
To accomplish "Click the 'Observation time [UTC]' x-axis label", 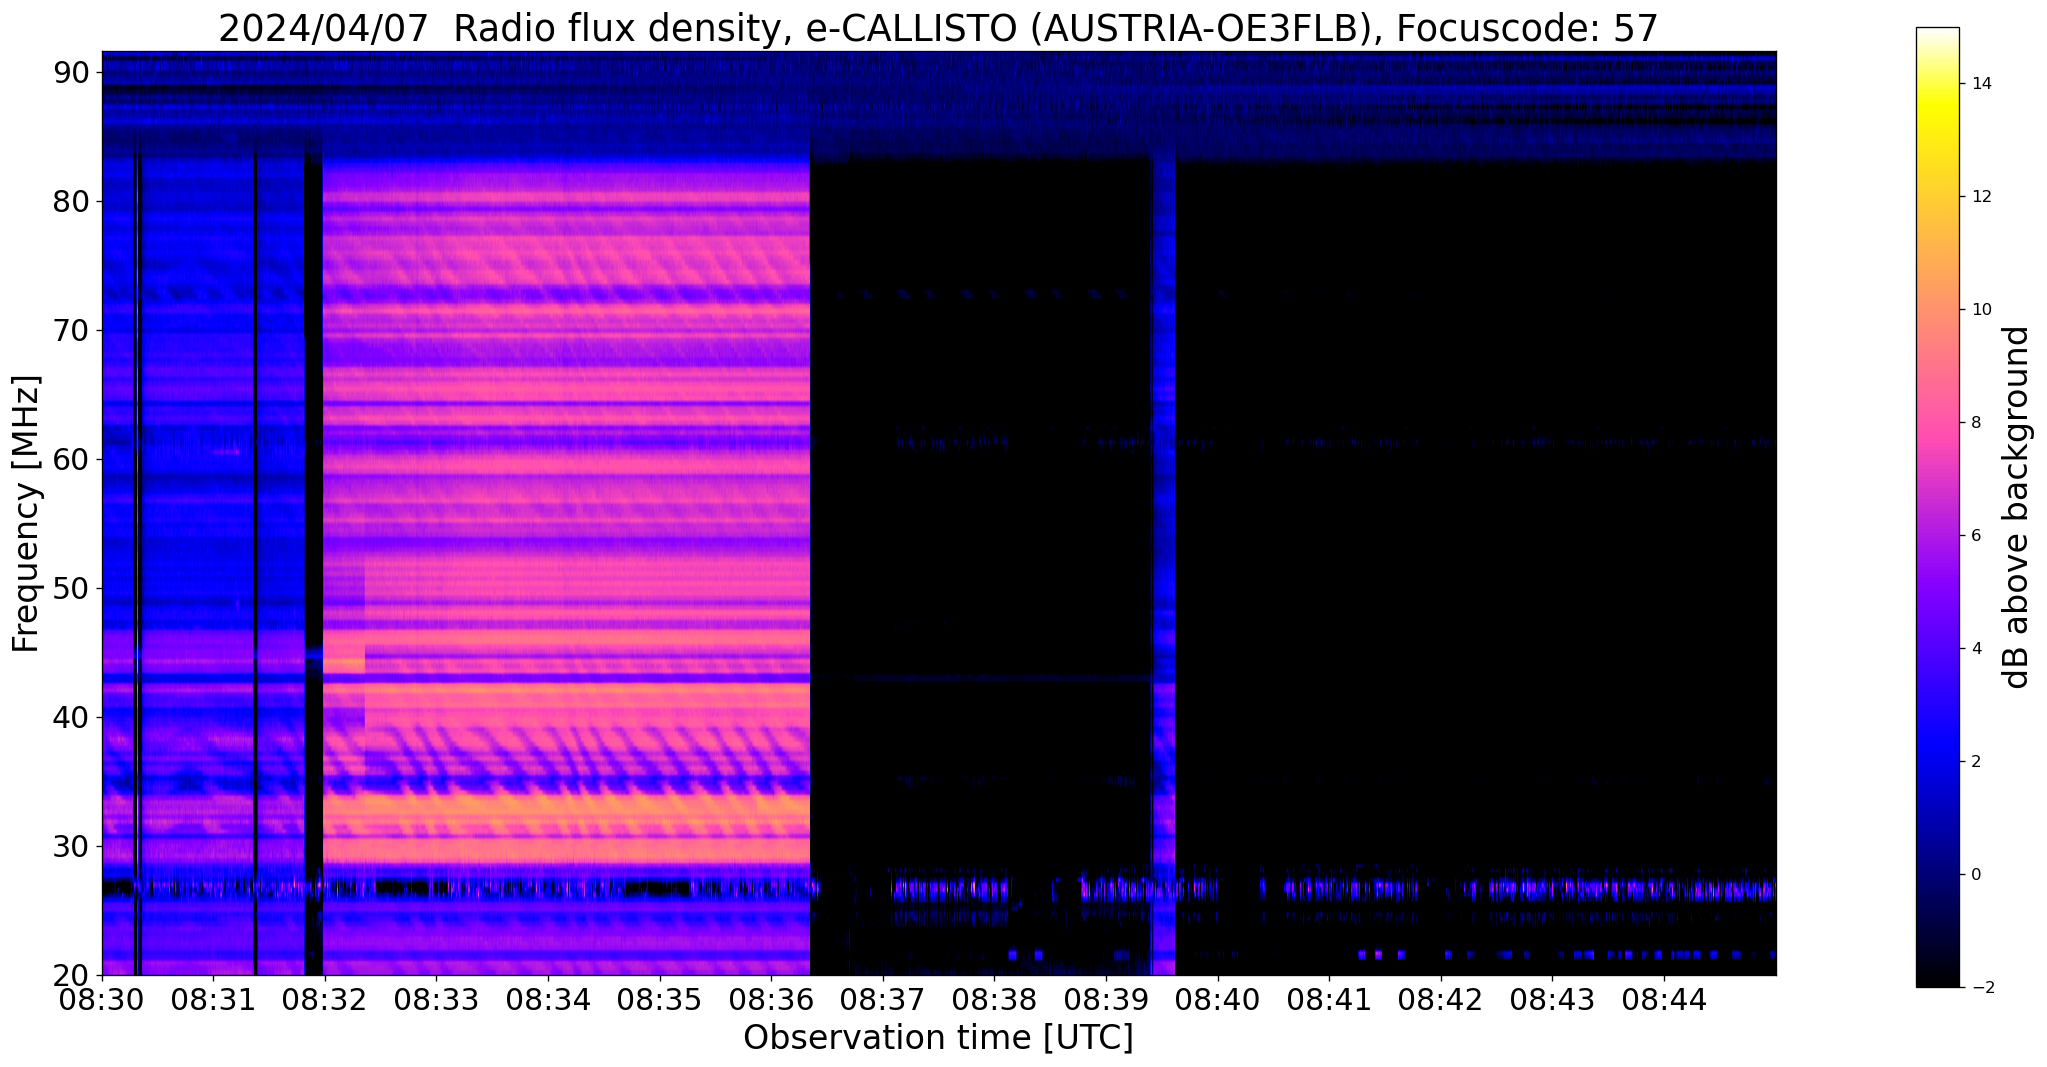I will (938, 1037).
